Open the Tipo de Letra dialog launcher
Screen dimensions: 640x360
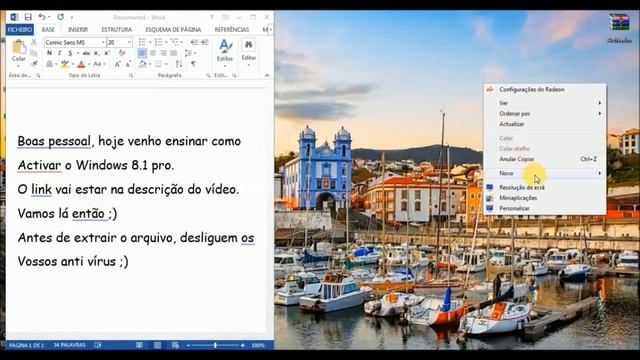[131, 76]
